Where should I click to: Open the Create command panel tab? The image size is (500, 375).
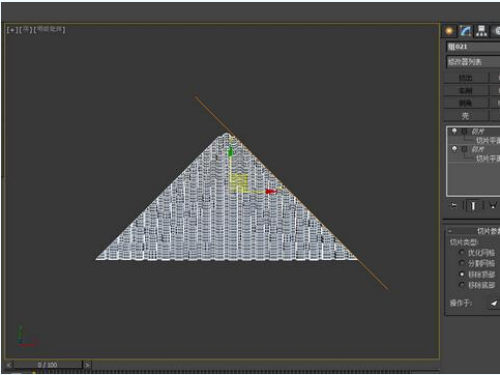[449, 31]
